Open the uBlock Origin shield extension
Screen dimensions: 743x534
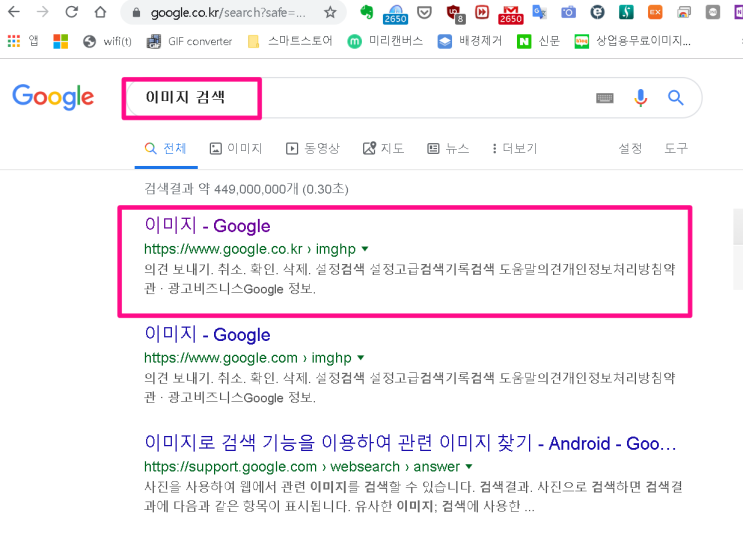(x=455, y=13)
